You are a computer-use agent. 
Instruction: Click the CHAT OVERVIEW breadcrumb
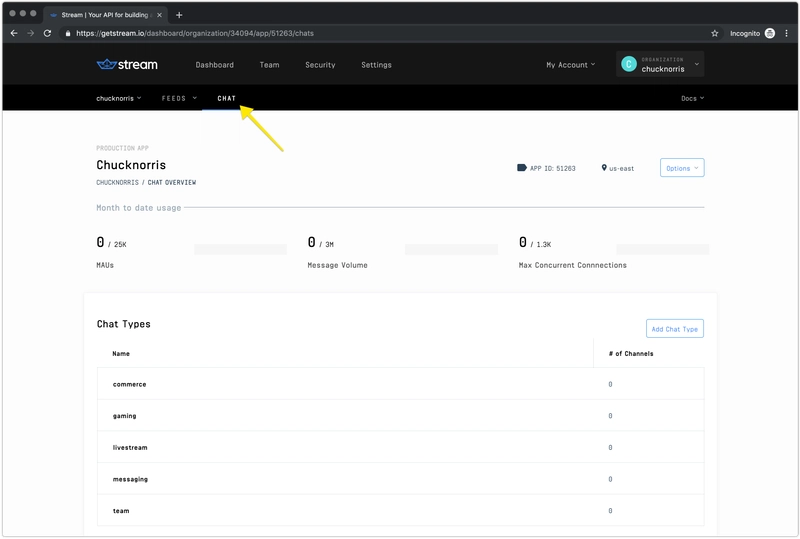pyautogui.click(x=172, y=182)
